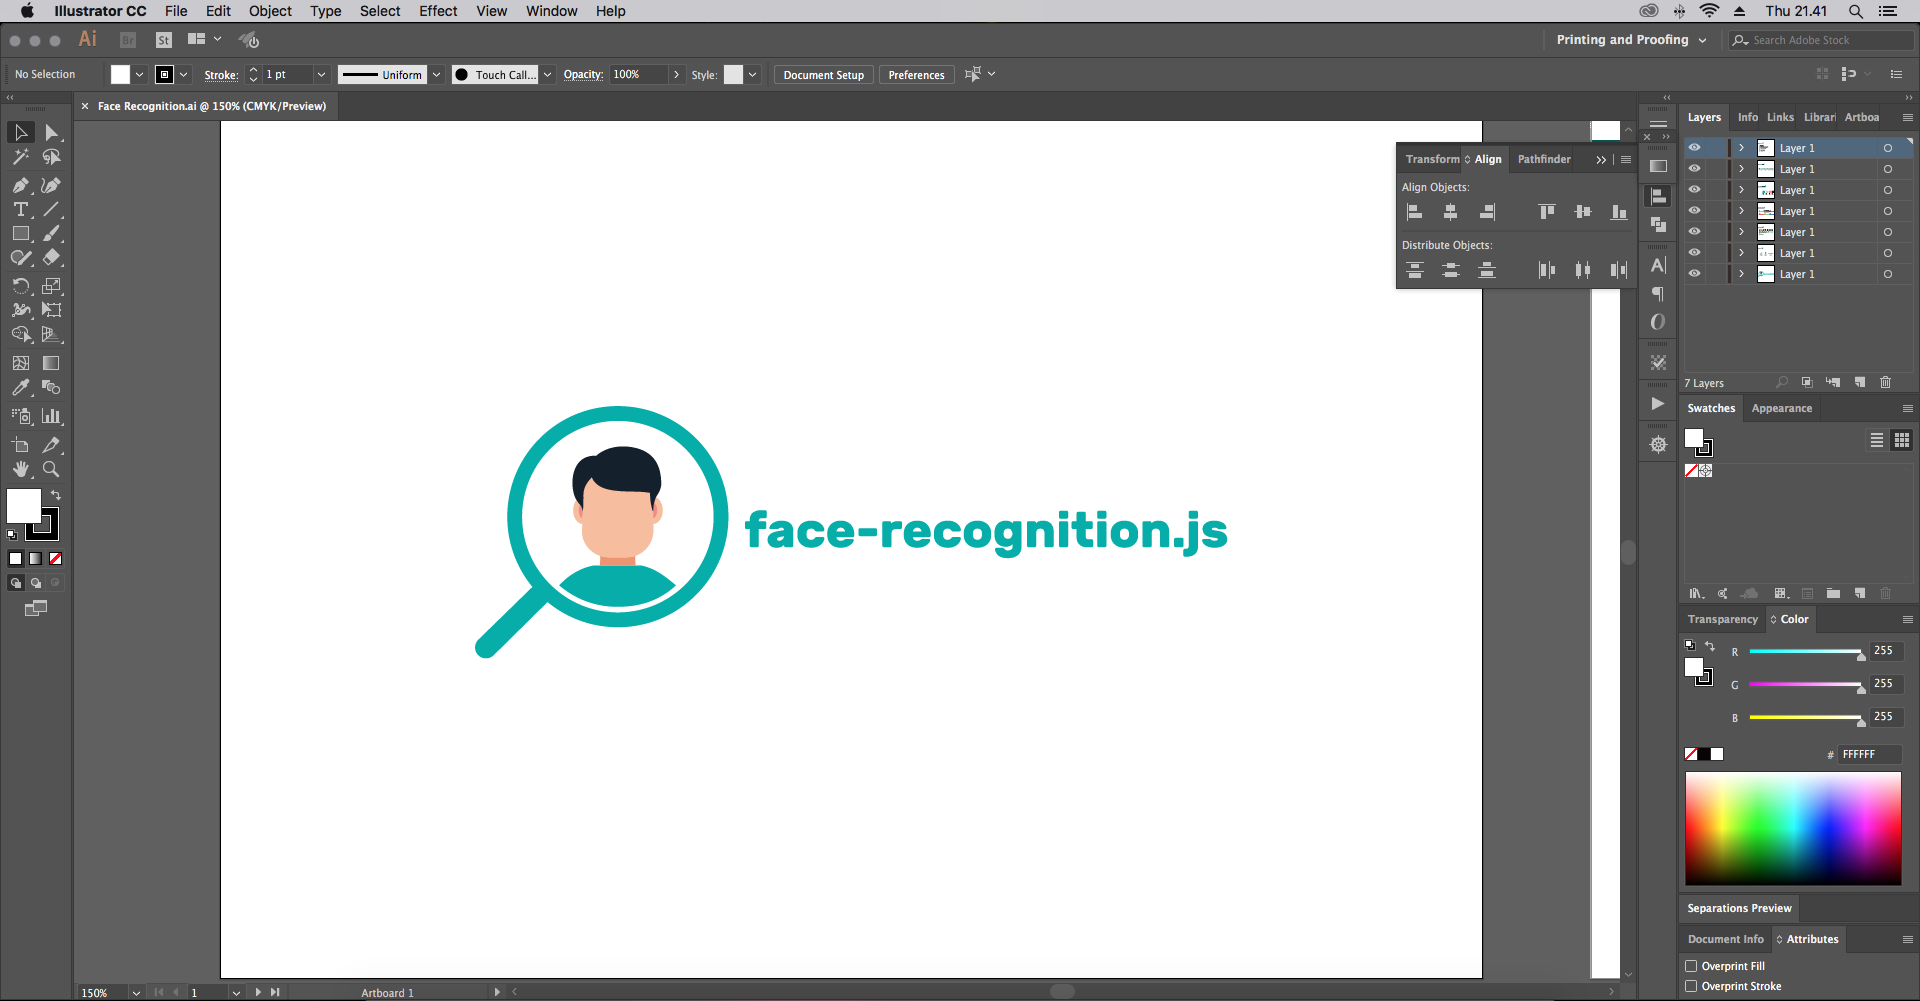This screenshot has height=1001, width=1920.
Task: Choose the Rotate tool
Action: (x=20, y=286)
